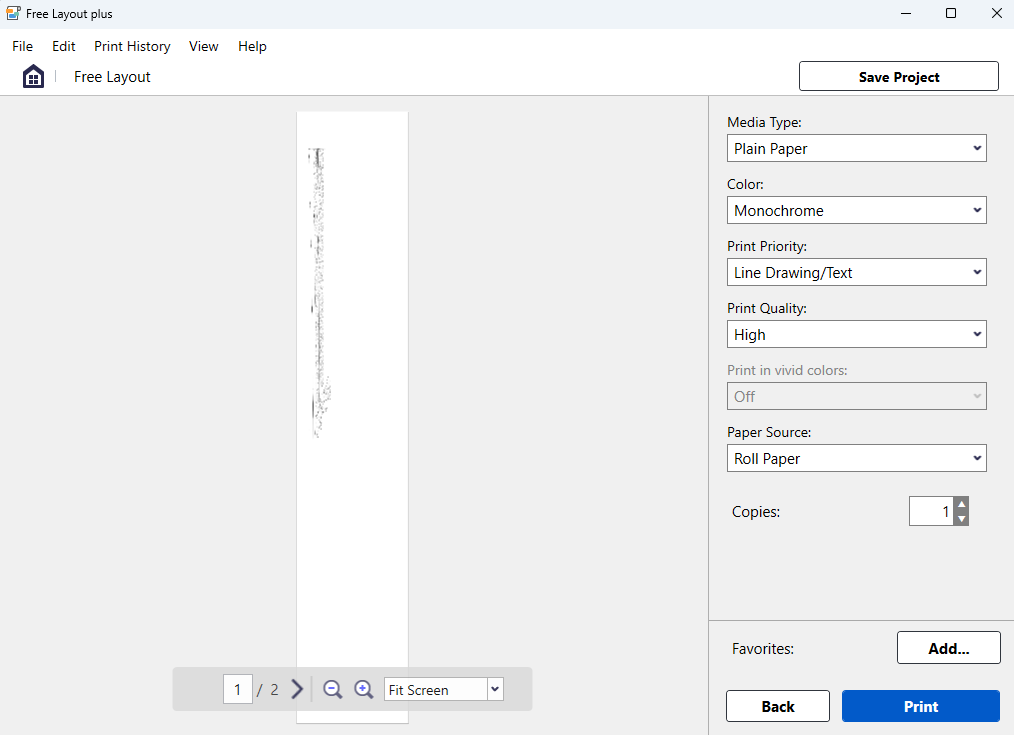Image resolution: width=1014 pixels, height=735 pixels.
Task: Minimize the Free Layout plus window
Action: (x=906, y=14)
